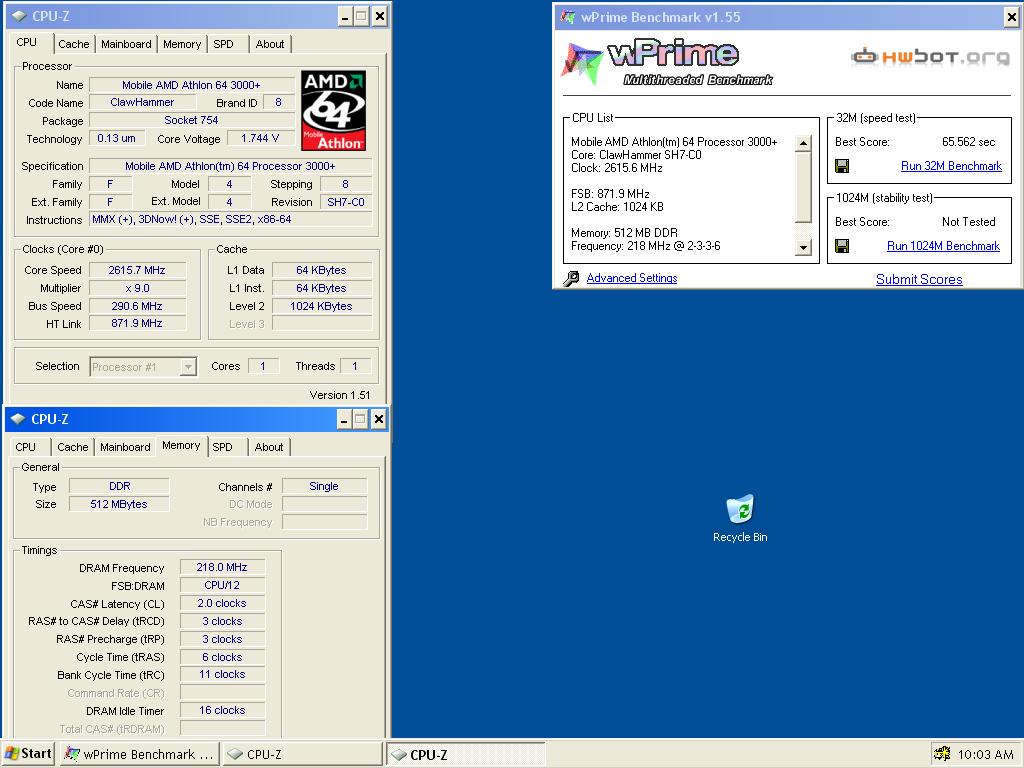This screenshot has width=1024, height=768.
Task: Click the taskbar clock showing 10:03 AM
Action: click(985, 754)
